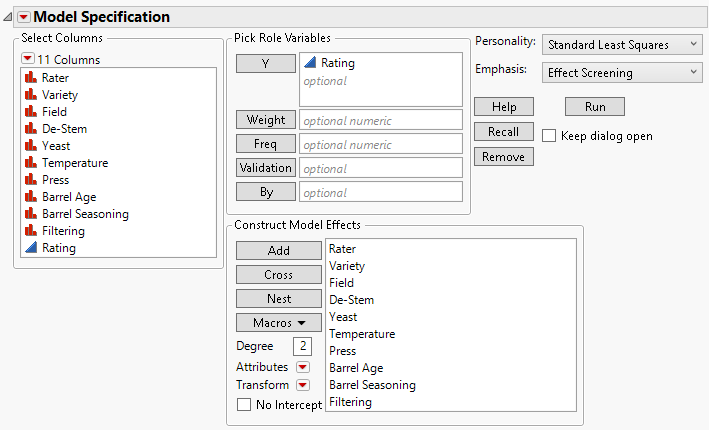This screenshot has width=709, height=430.
Task: Open the Personality dropdown
Action: click(622, 44)
